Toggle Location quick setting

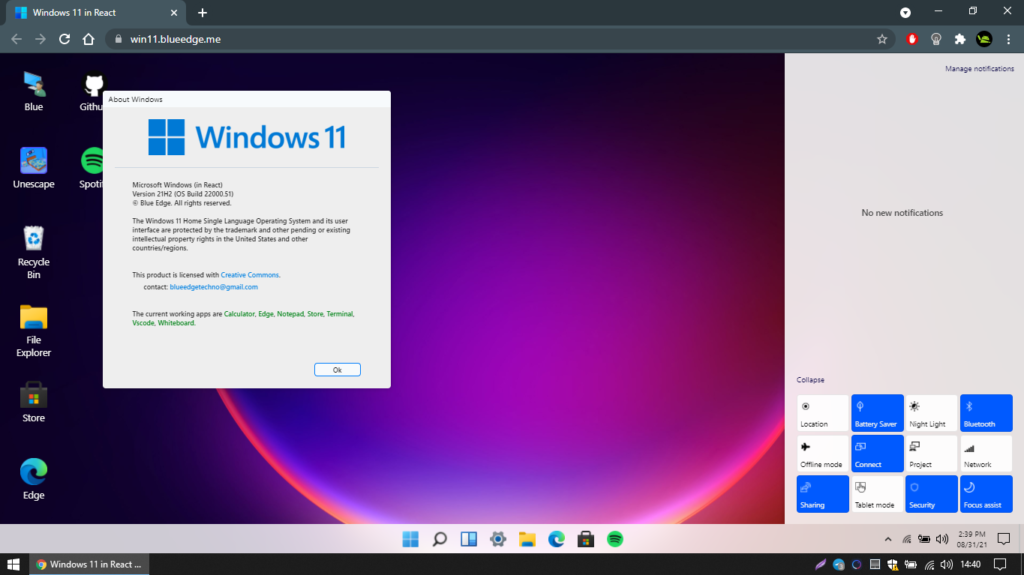click(822, 413)
